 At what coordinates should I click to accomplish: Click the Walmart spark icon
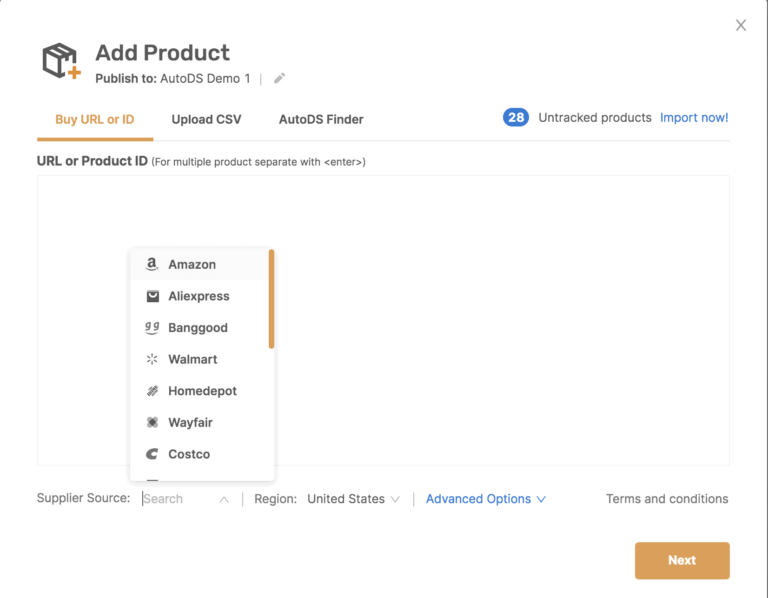pos(152,359)
